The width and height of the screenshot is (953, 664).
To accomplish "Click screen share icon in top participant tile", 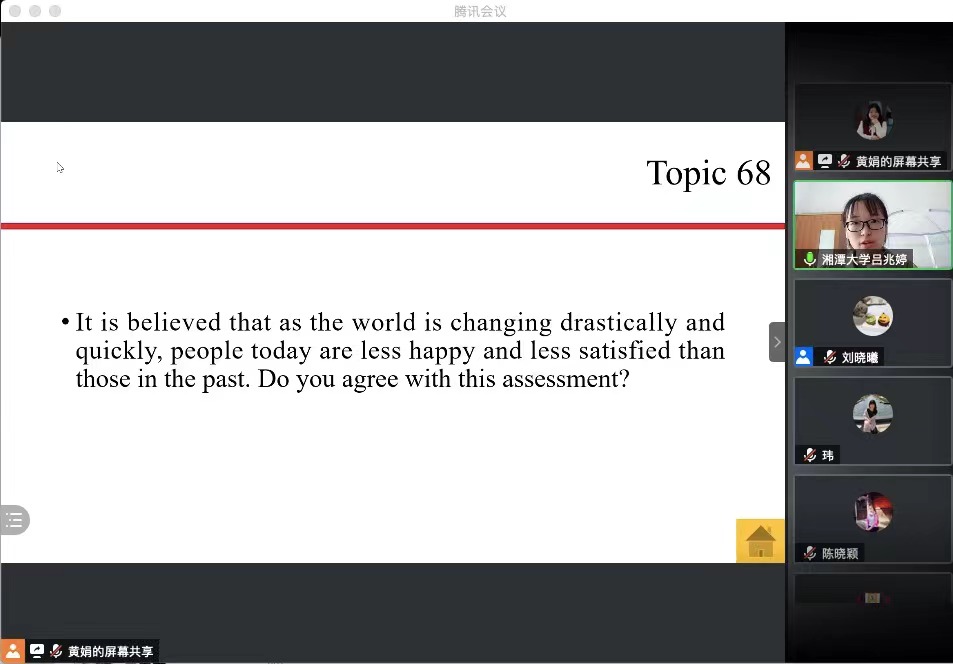I will [825, 161].
